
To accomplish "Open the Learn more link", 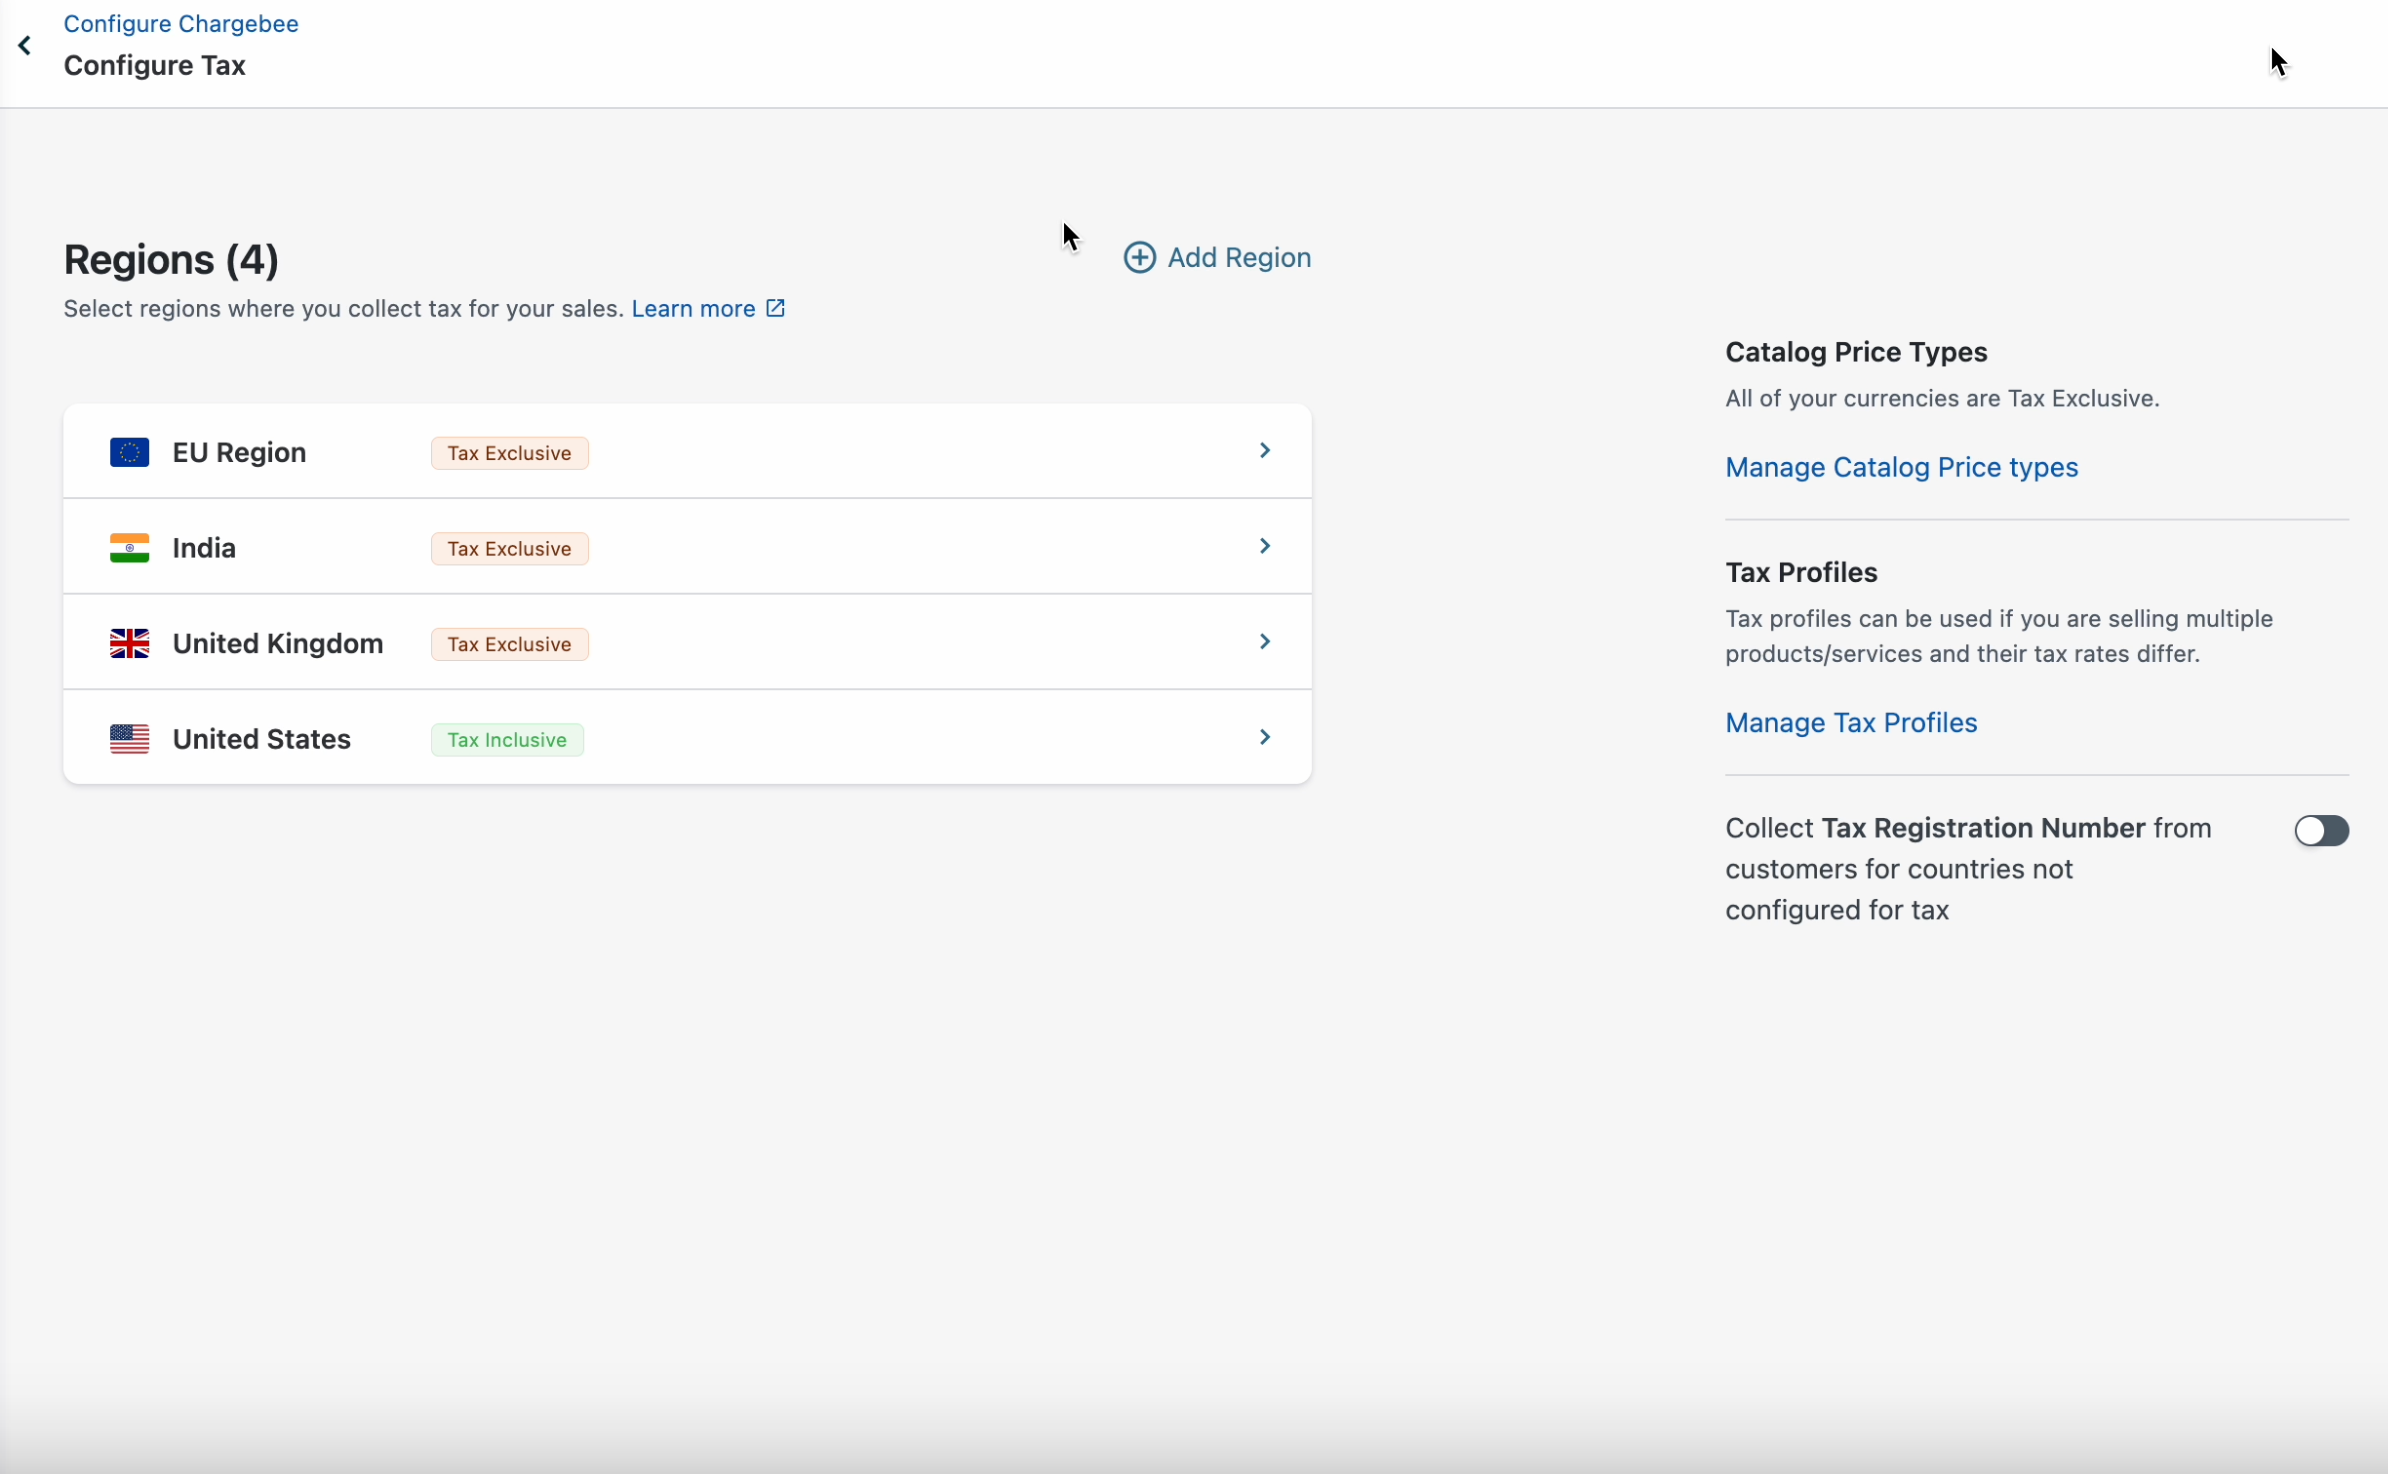I will (x=693, y=309).
